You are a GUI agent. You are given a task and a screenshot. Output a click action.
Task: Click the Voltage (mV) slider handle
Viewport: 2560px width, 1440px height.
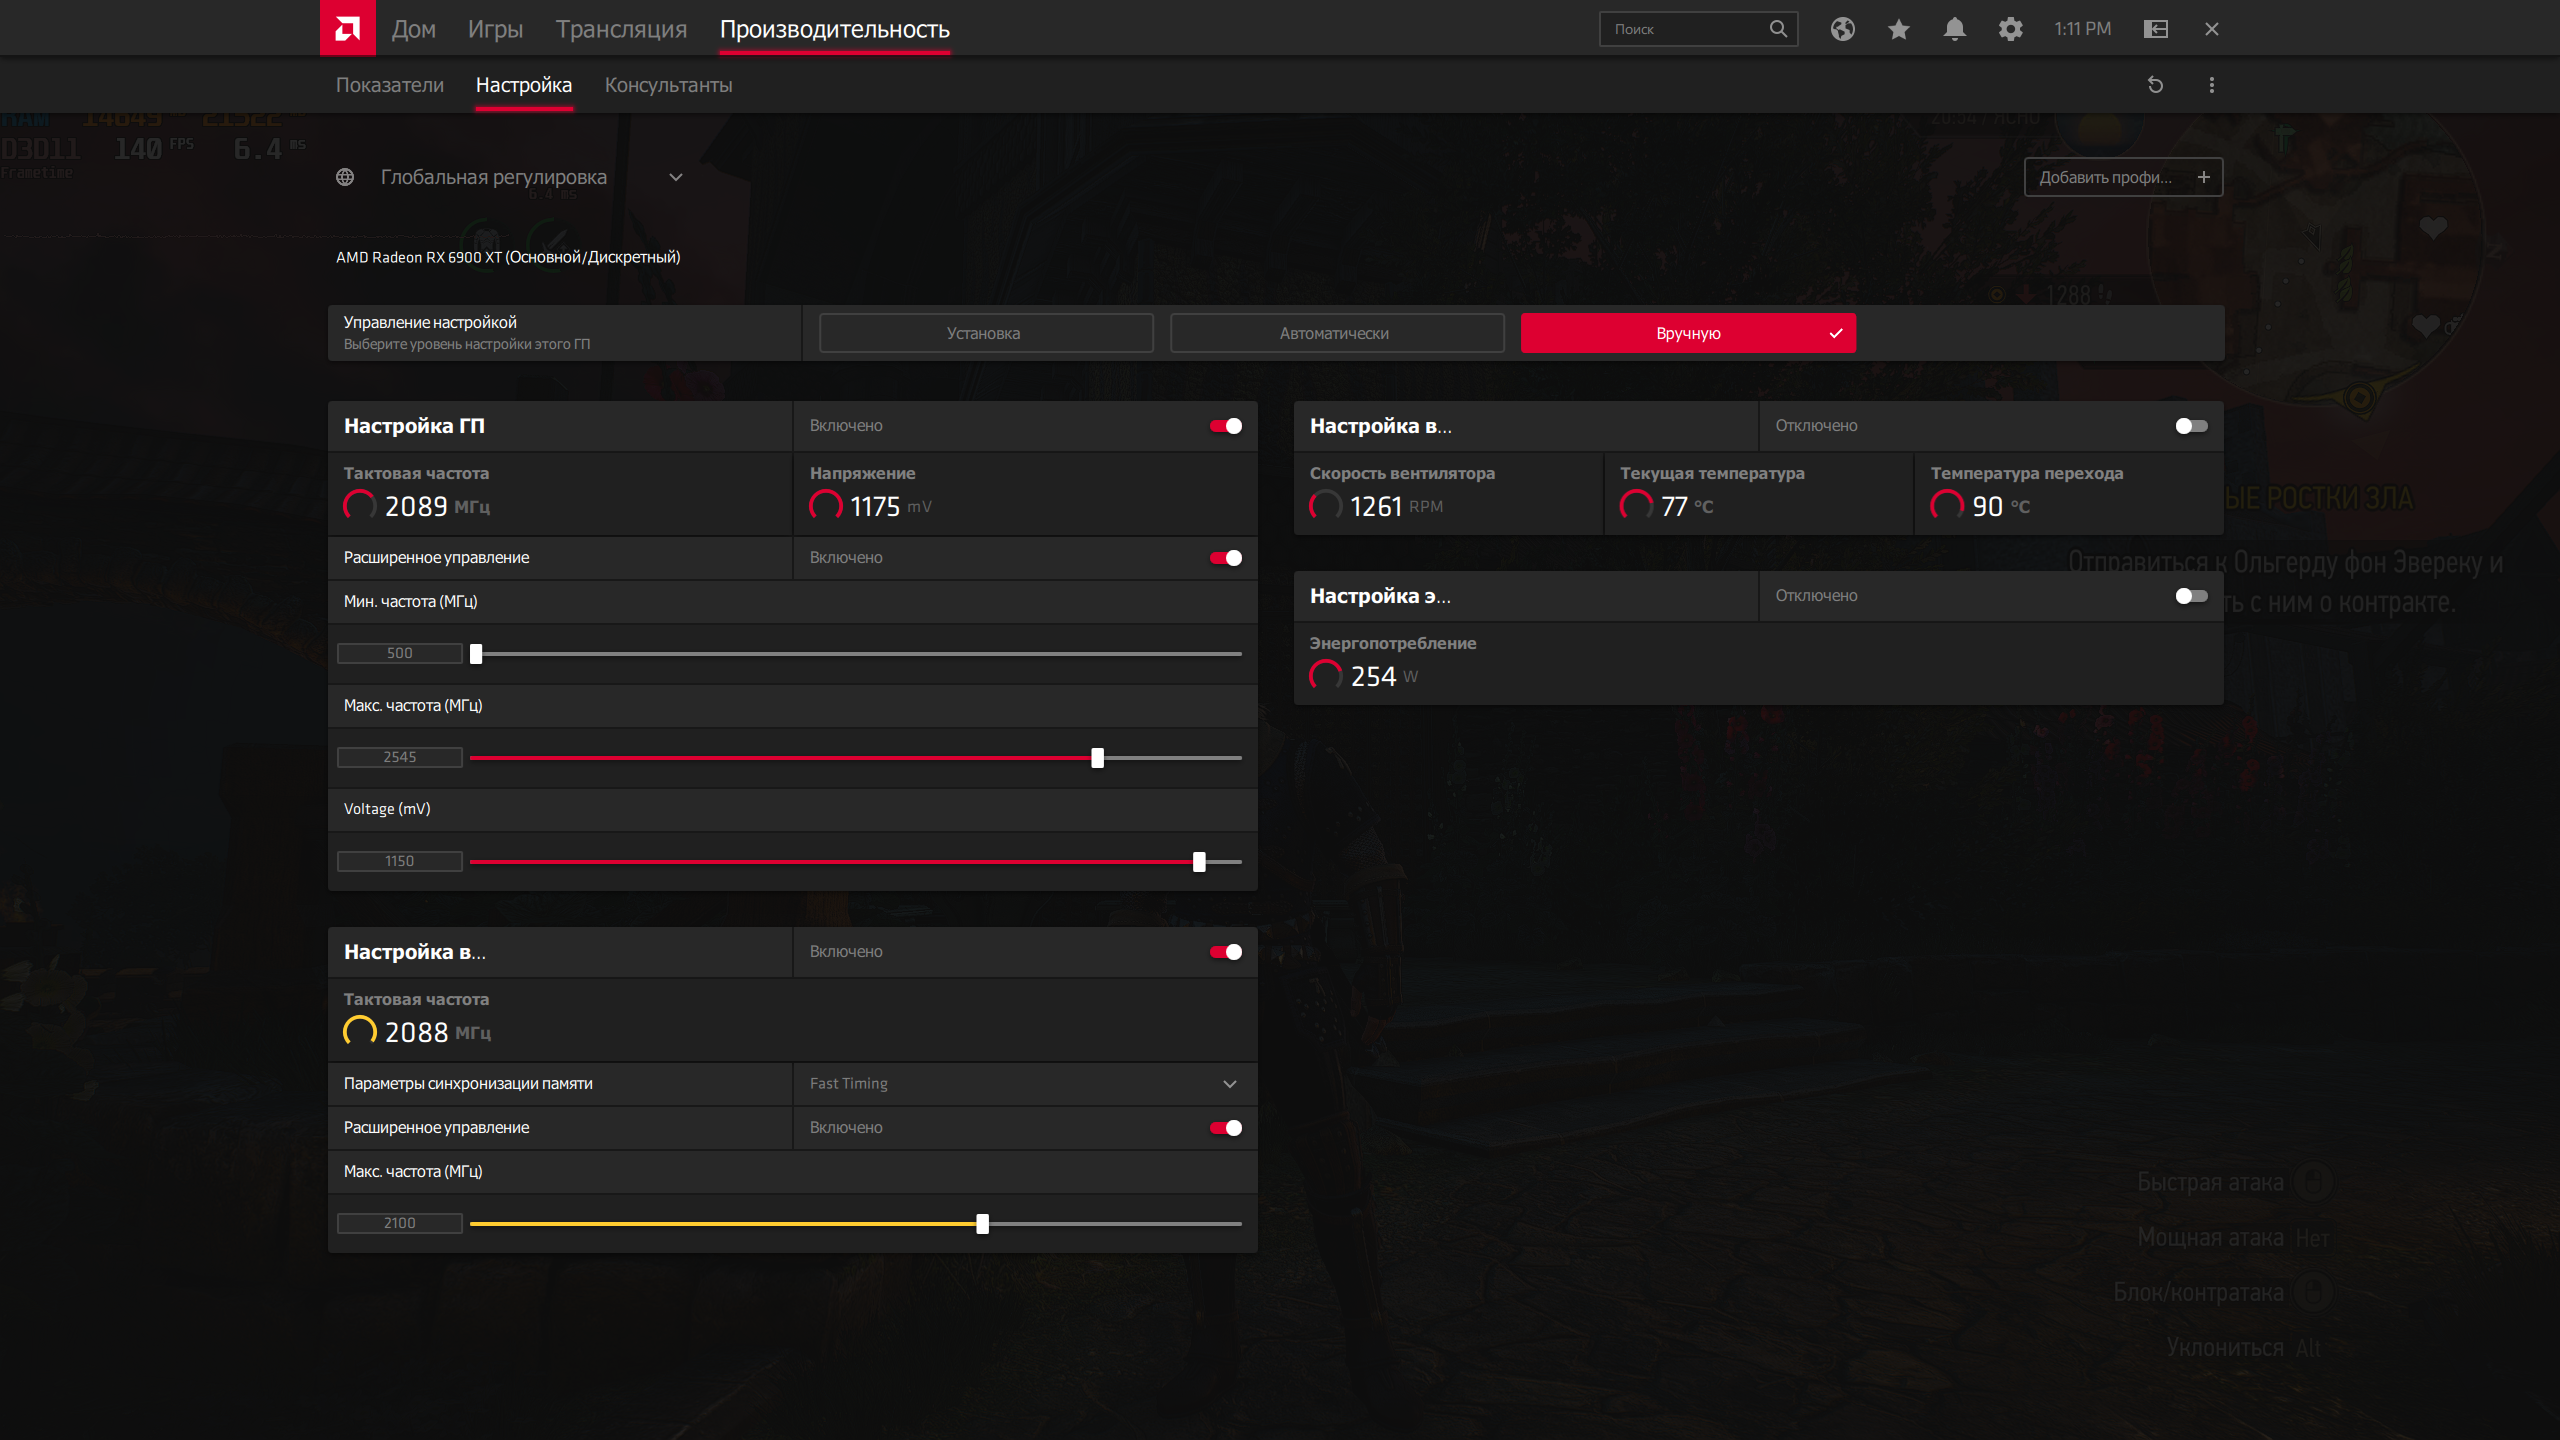(x=1199, y=861)
